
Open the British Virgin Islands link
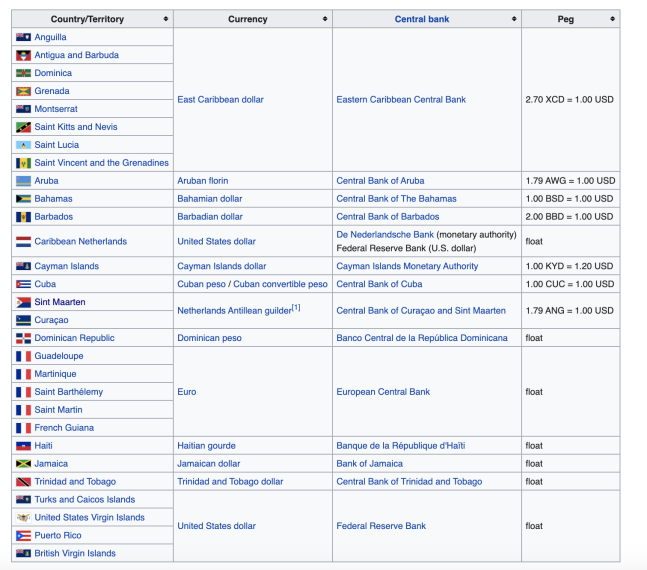[75, 553]
